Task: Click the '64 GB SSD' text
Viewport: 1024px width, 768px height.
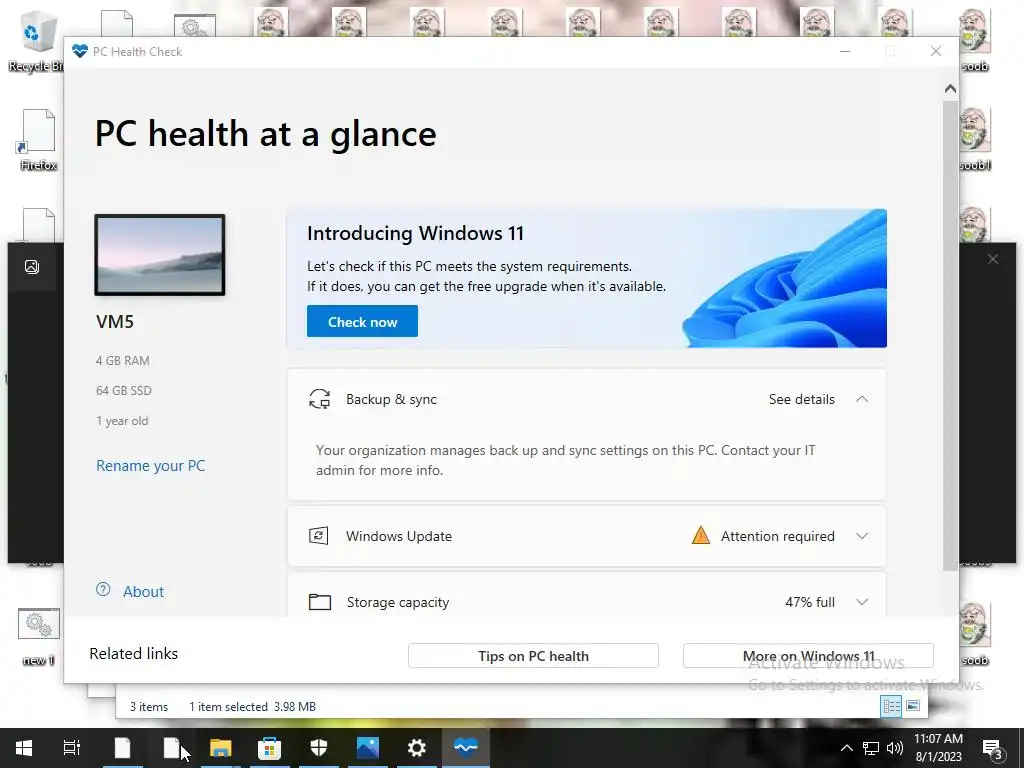Action: [123, 391]
